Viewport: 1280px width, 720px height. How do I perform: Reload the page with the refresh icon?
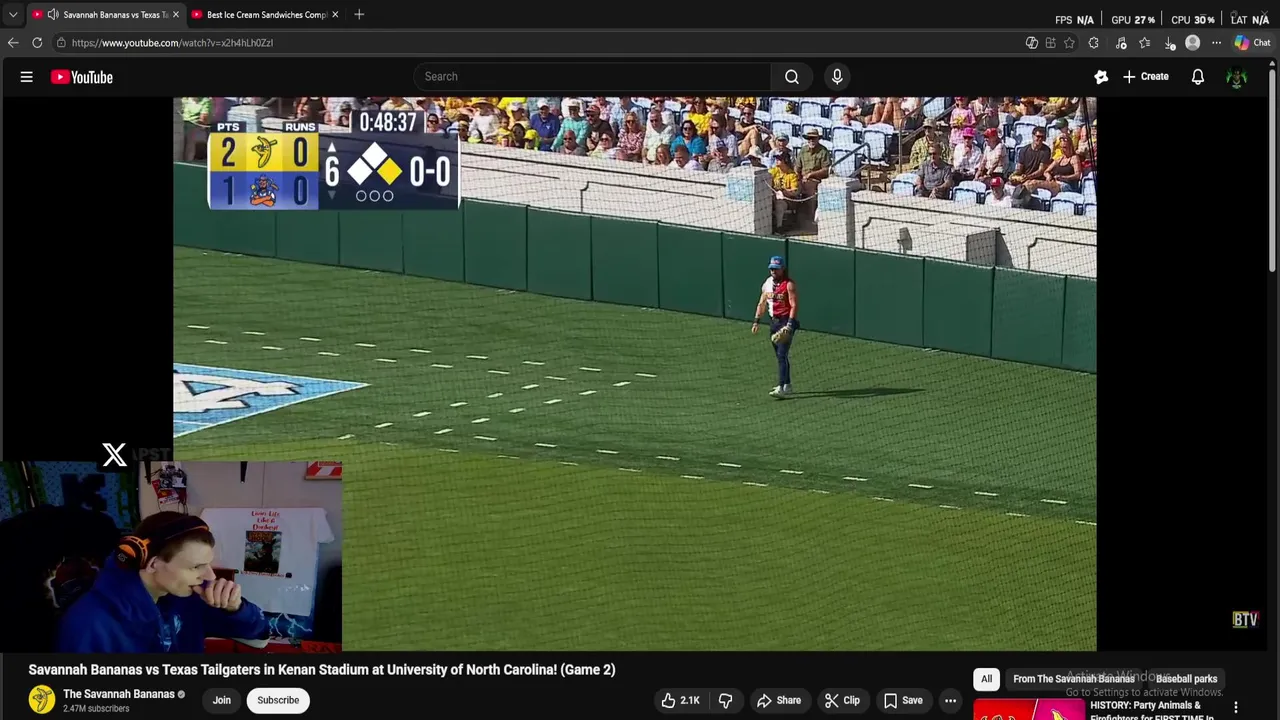pyautogui.click(x=37, y=43)
